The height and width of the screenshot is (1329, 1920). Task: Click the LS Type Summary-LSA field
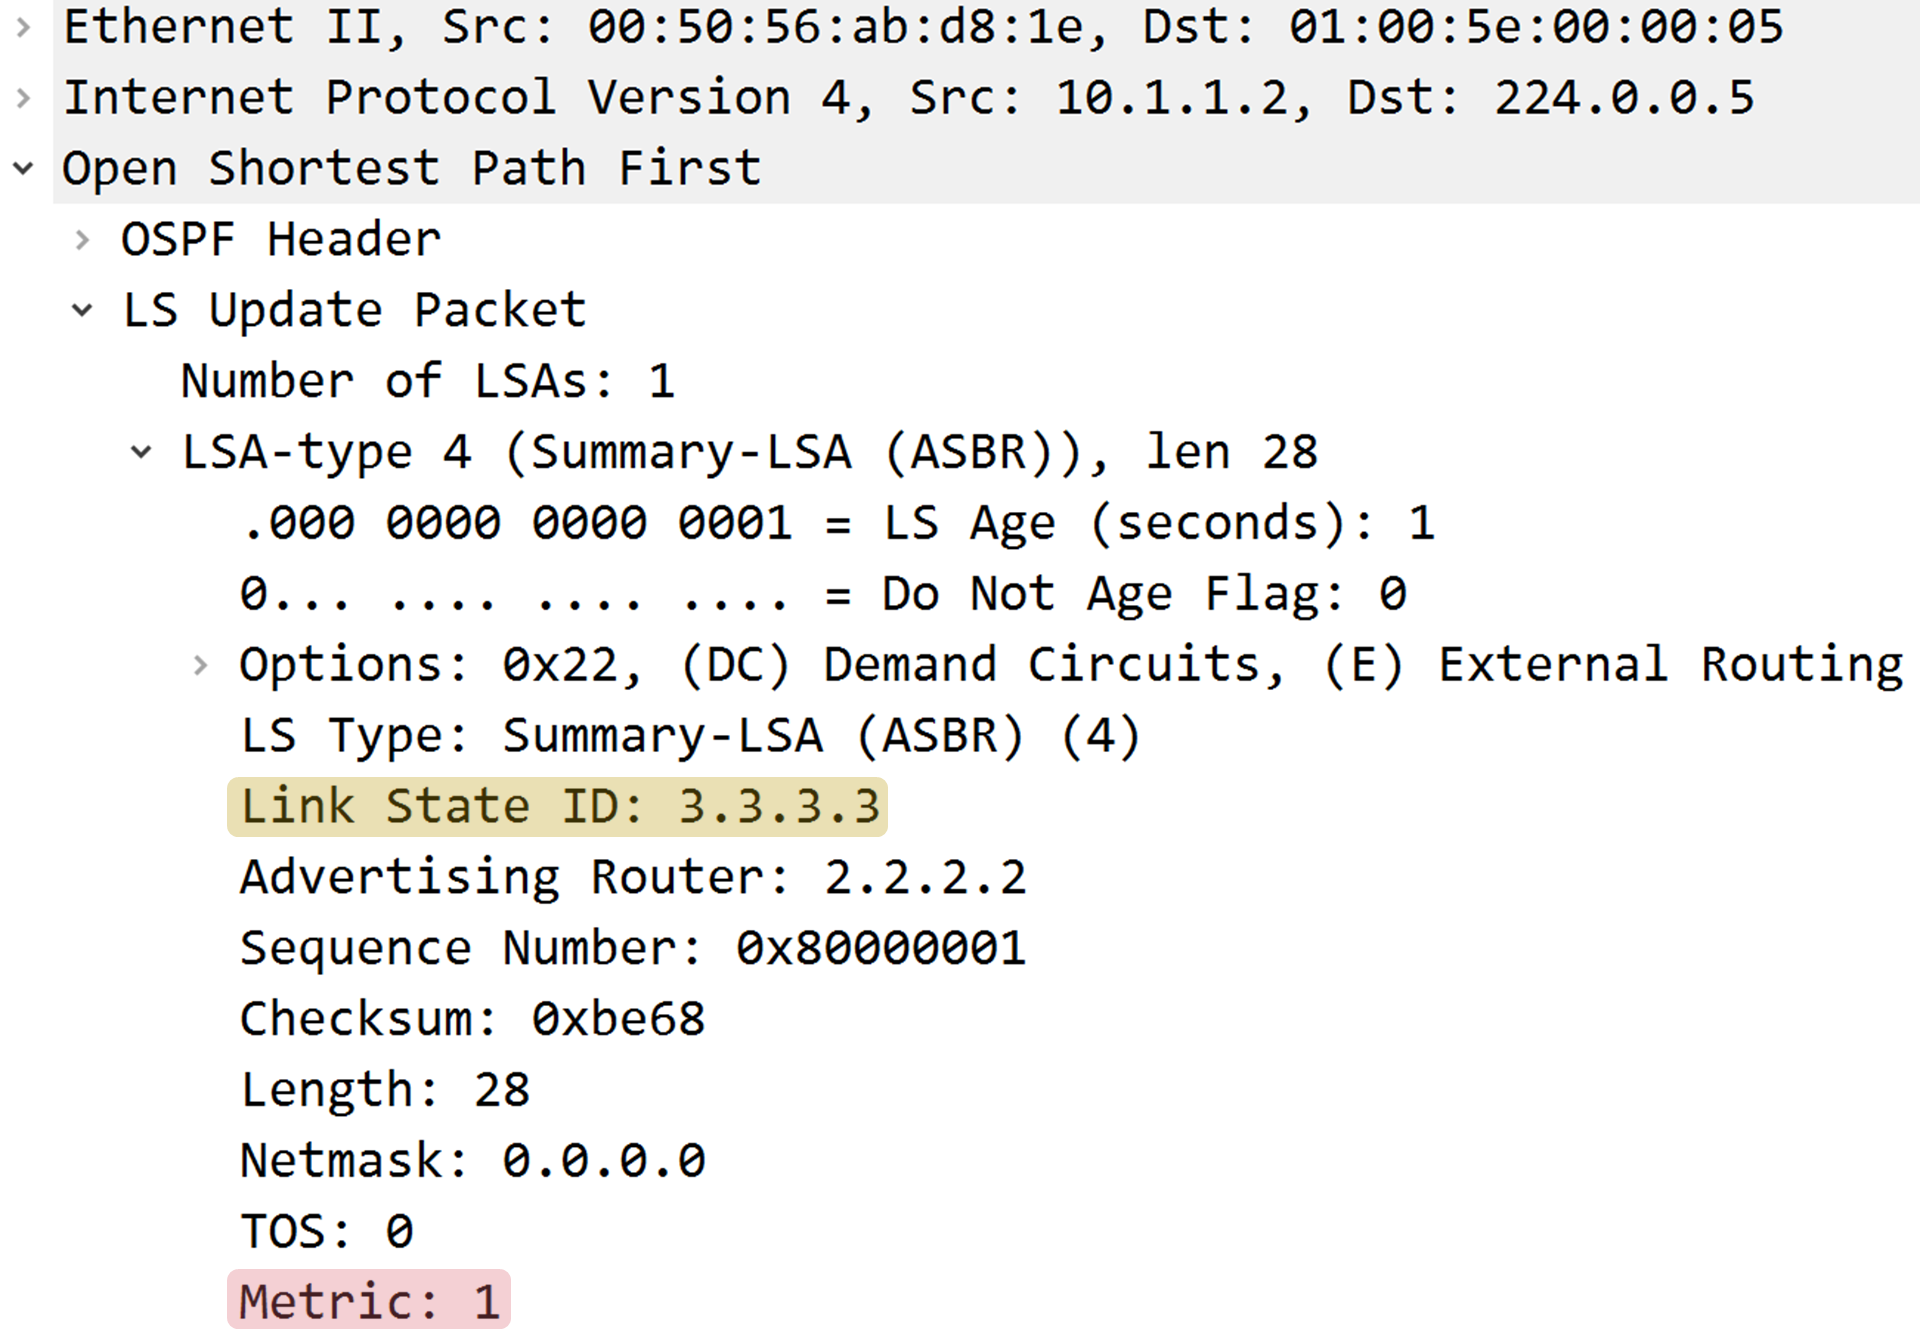click(x=690, y=736)
